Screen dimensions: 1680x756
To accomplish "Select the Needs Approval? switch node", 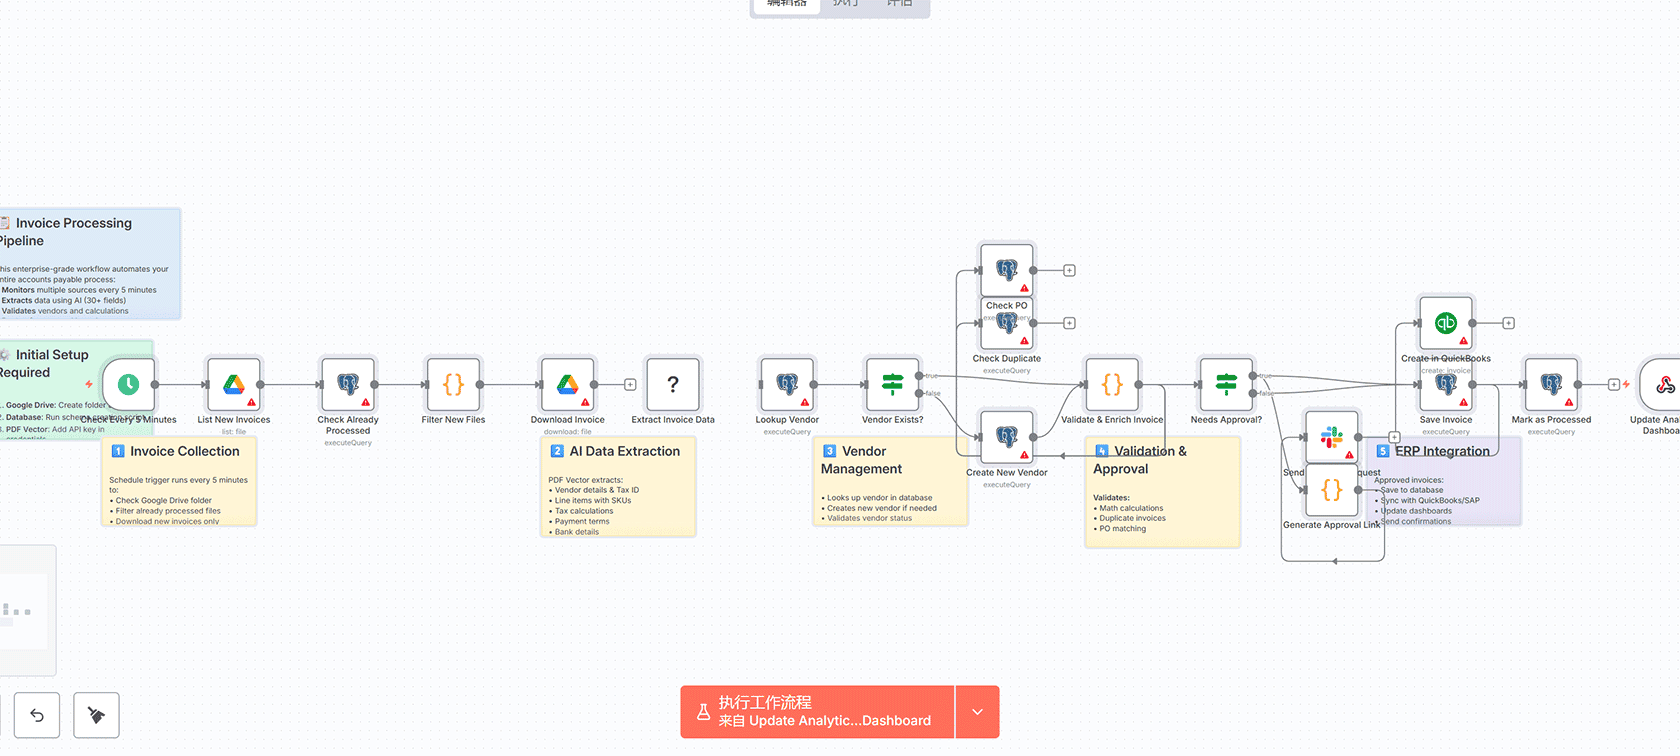I will (x=1226, y=384).
